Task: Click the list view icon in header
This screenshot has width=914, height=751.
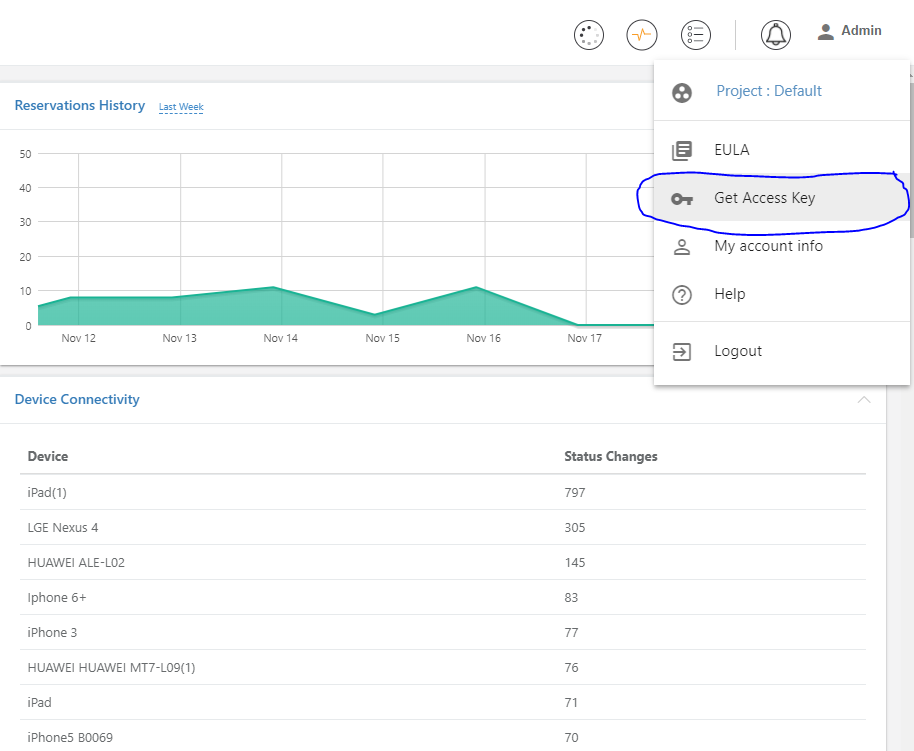Action: coord(695,35)
